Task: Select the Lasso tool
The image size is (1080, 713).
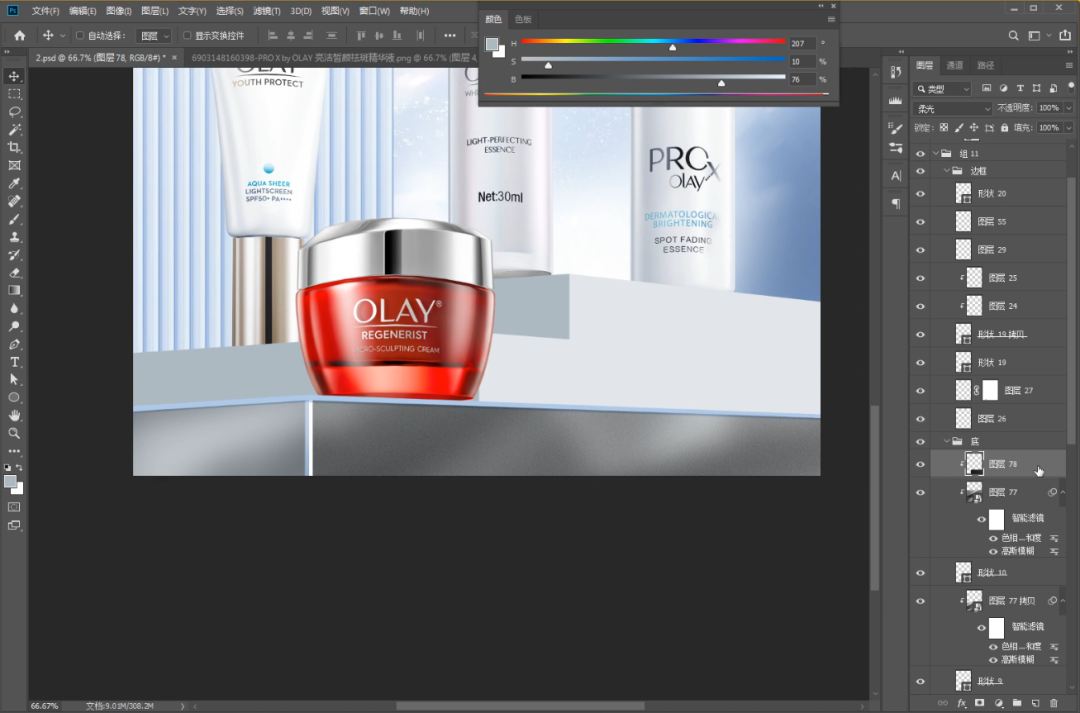Action: coord(14,111)
